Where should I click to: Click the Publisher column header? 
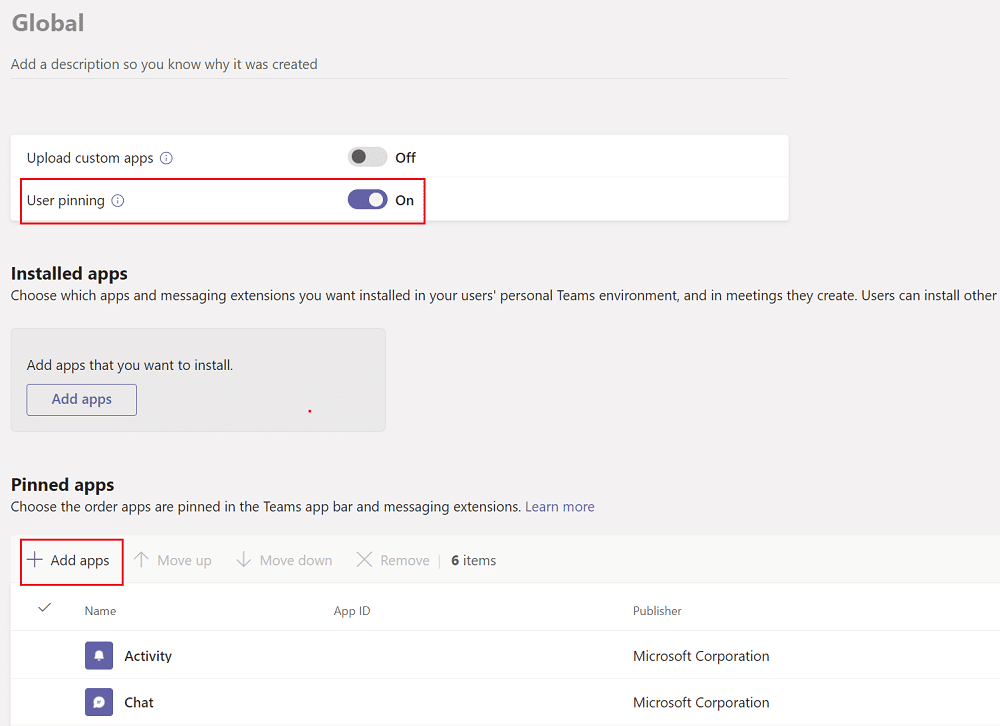[657, 611]
